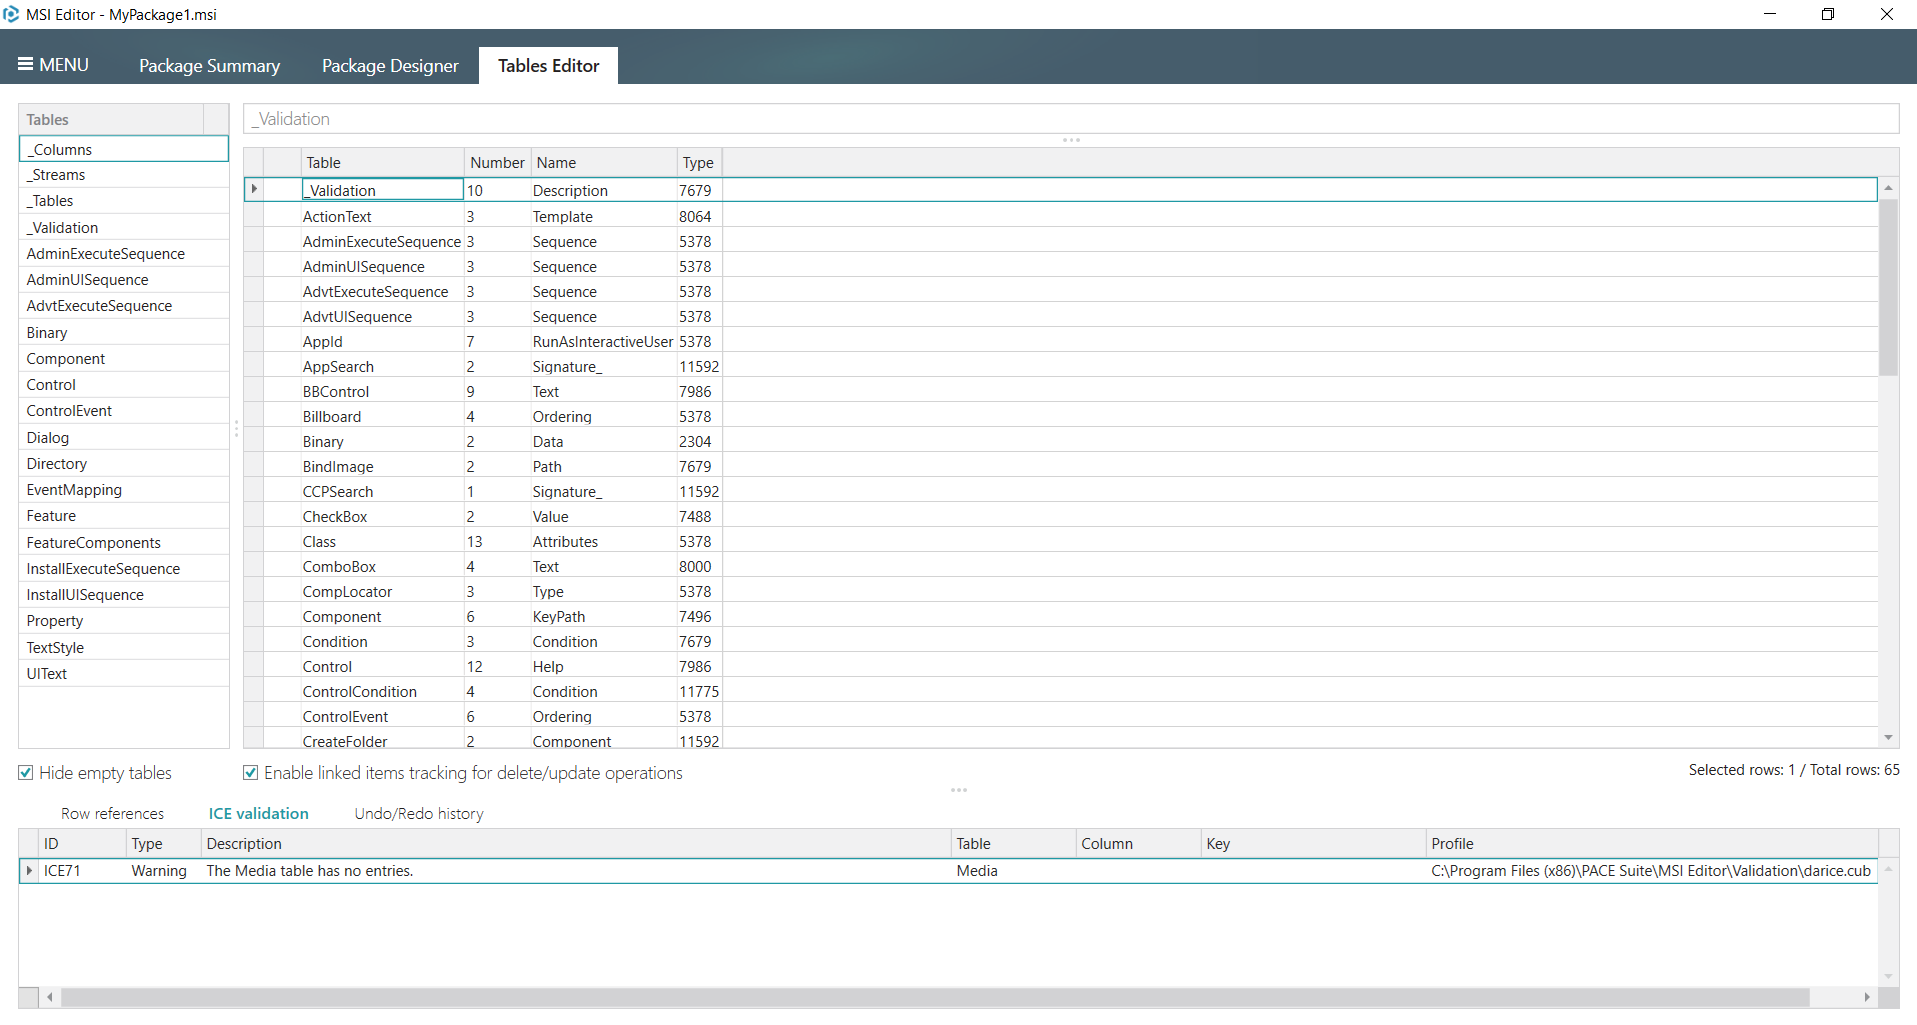Image resolution: width=1917 pixels, height=1025 pixels.
Task: Switch to Package Designer tab
Action: pos(390,66)
